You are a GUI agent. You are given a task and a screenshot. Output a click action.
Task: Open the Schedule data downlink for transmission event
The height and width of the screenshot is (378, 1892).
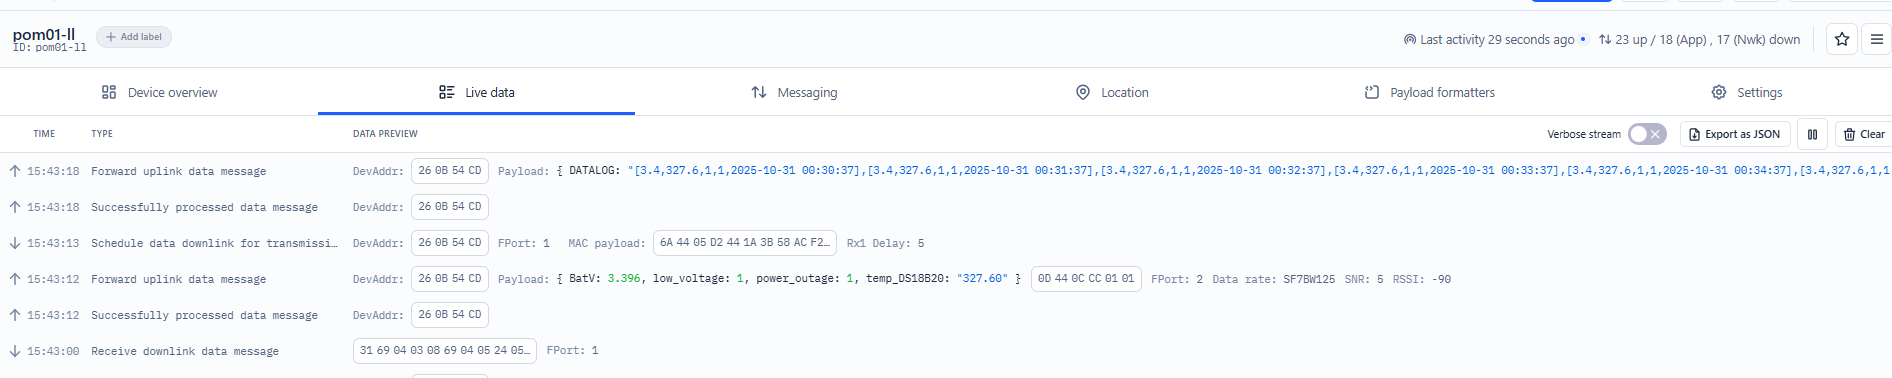tap(946, 243)
